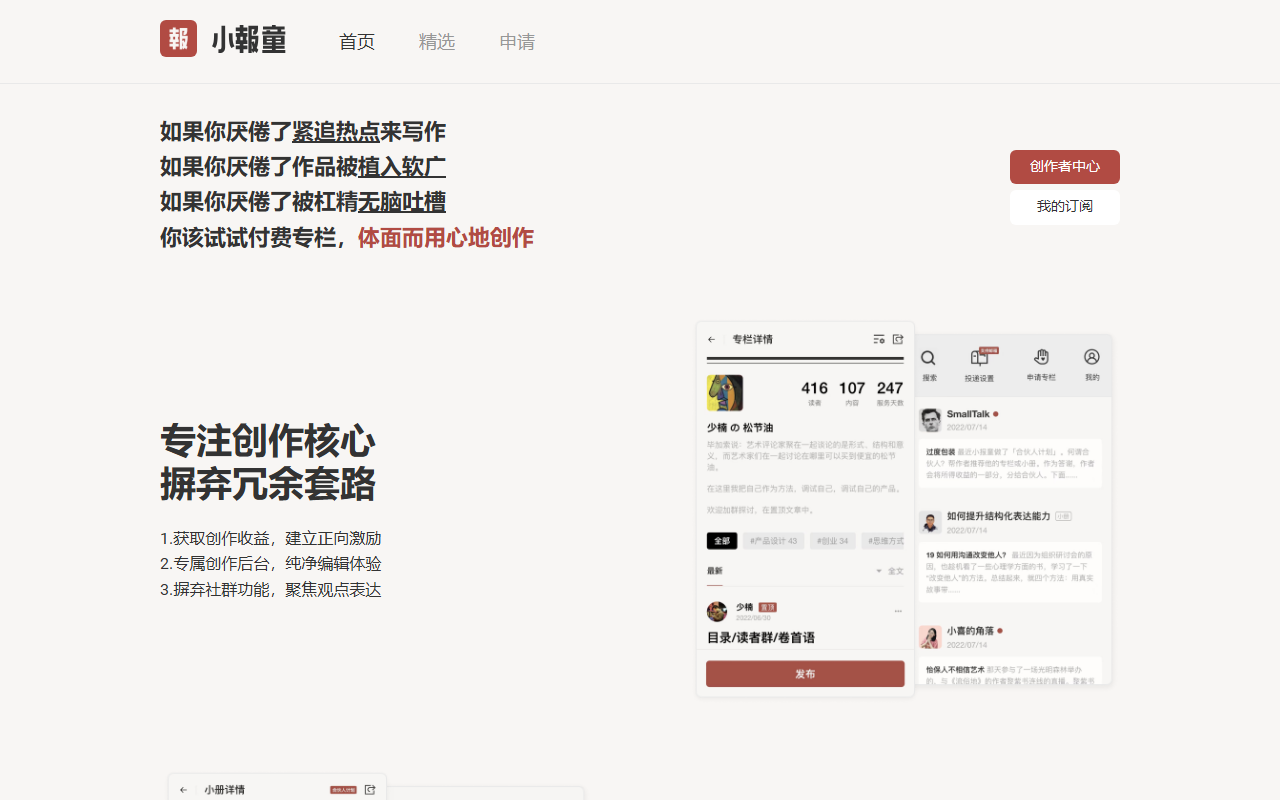1280x800 pixels.
Task: Click the 107 内容 count
Action: click(852, 392)
